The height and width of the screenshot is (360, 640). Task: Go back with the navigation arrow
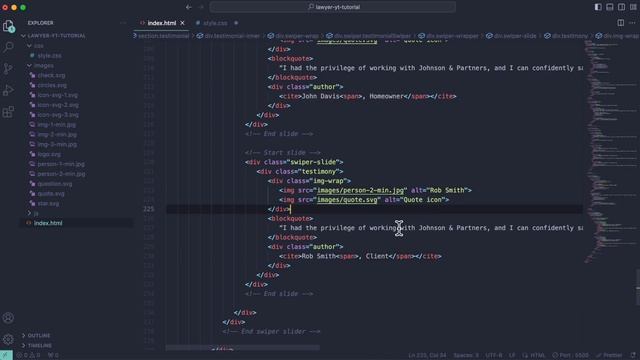(189, 7)
